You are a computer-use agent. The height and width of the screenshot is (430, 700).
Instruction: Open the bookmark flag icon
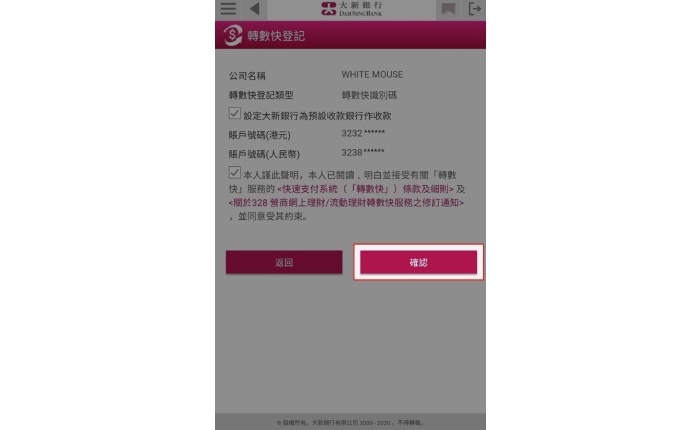point(448,9)
